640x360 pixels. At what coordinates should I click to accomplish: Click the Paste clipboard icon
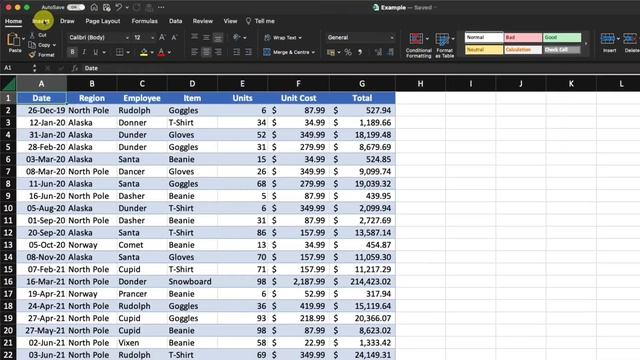pyautogui.click(x=13, y=40)
